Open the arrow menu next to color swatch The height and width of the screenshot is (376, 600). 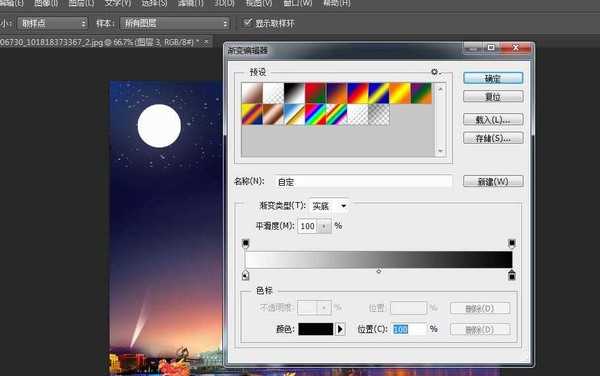pos(340,329)
